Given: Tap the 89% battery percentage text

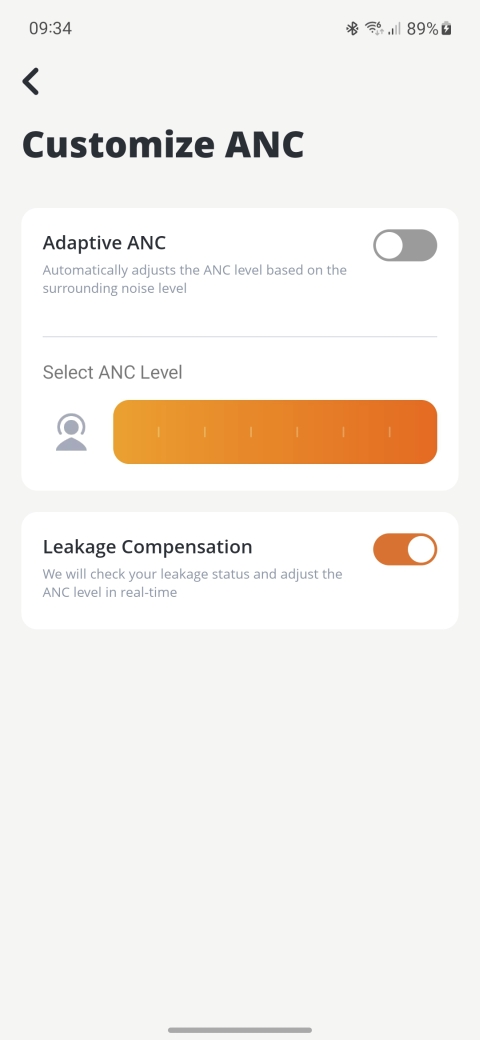Looking at the screenshot, I should pos(422,29).
